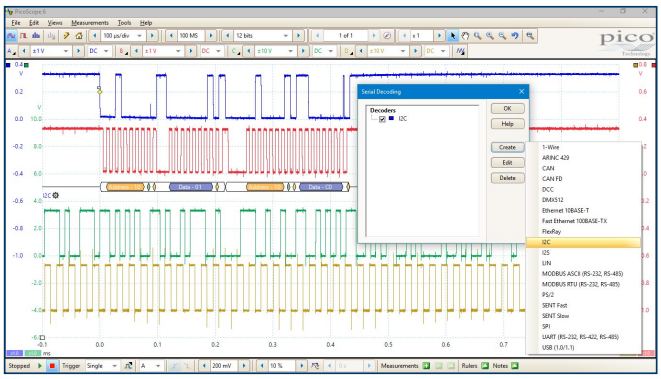Click the green Start capture arrow
The width and height of the screenshot is (661, 379).
[x=40, y=366]
